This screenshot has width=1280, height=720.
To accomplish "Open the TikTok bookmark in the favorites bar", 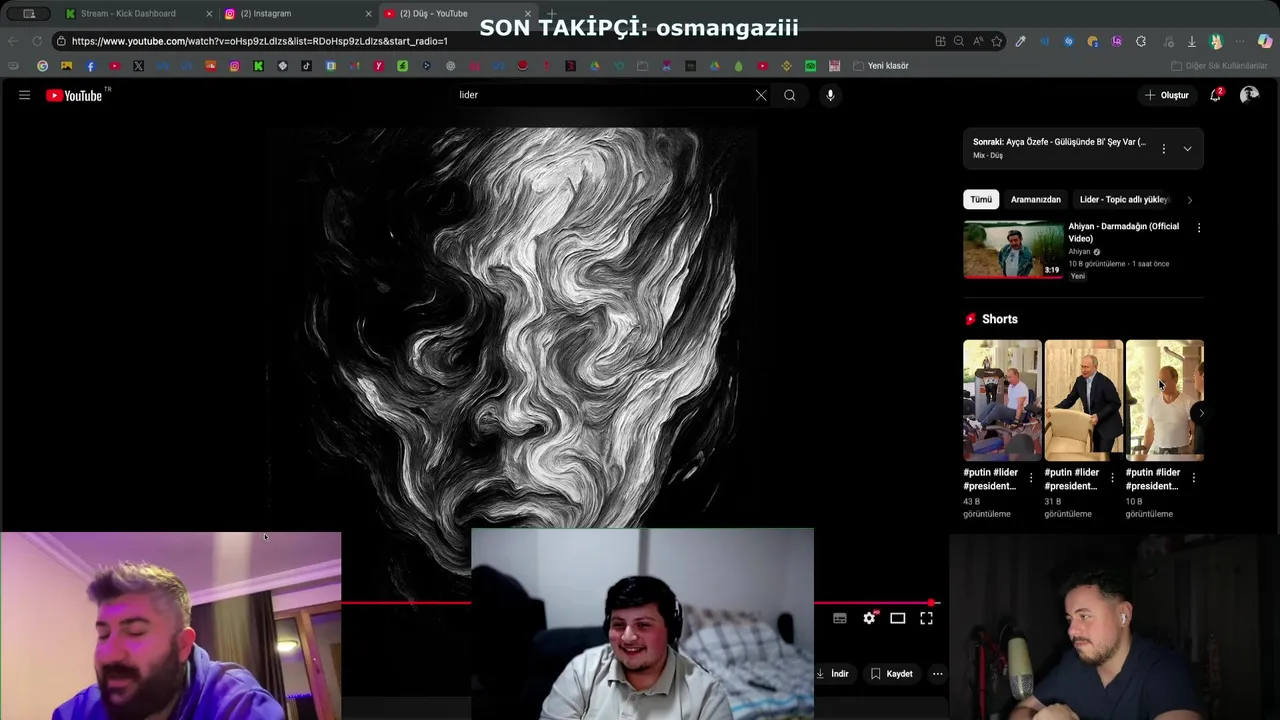I will pos(306,66).
